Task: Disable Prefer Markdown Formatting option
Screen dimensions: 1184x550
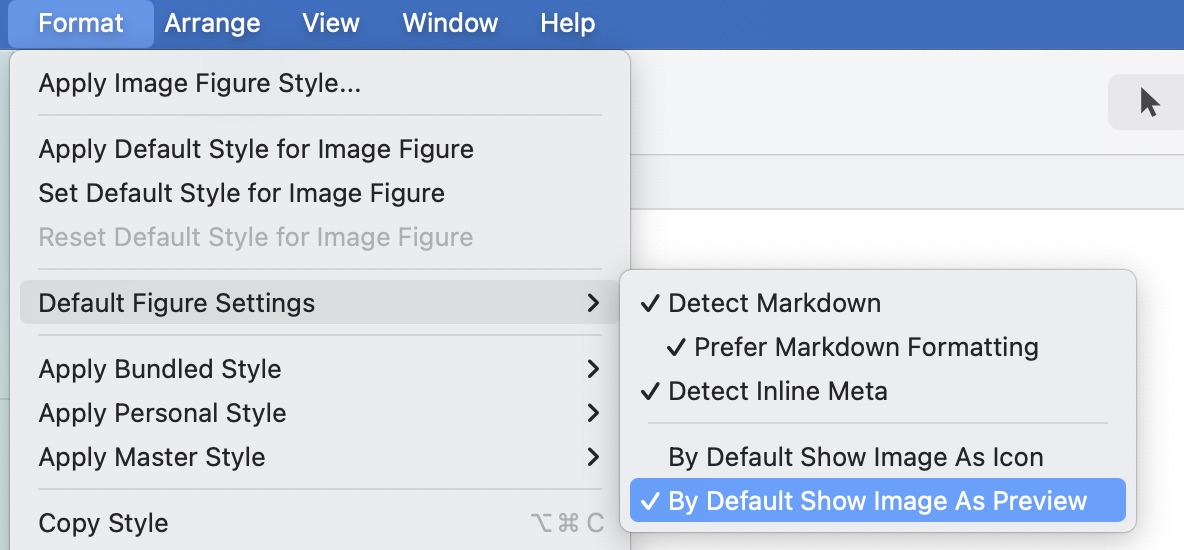Action: coord(865,347)
